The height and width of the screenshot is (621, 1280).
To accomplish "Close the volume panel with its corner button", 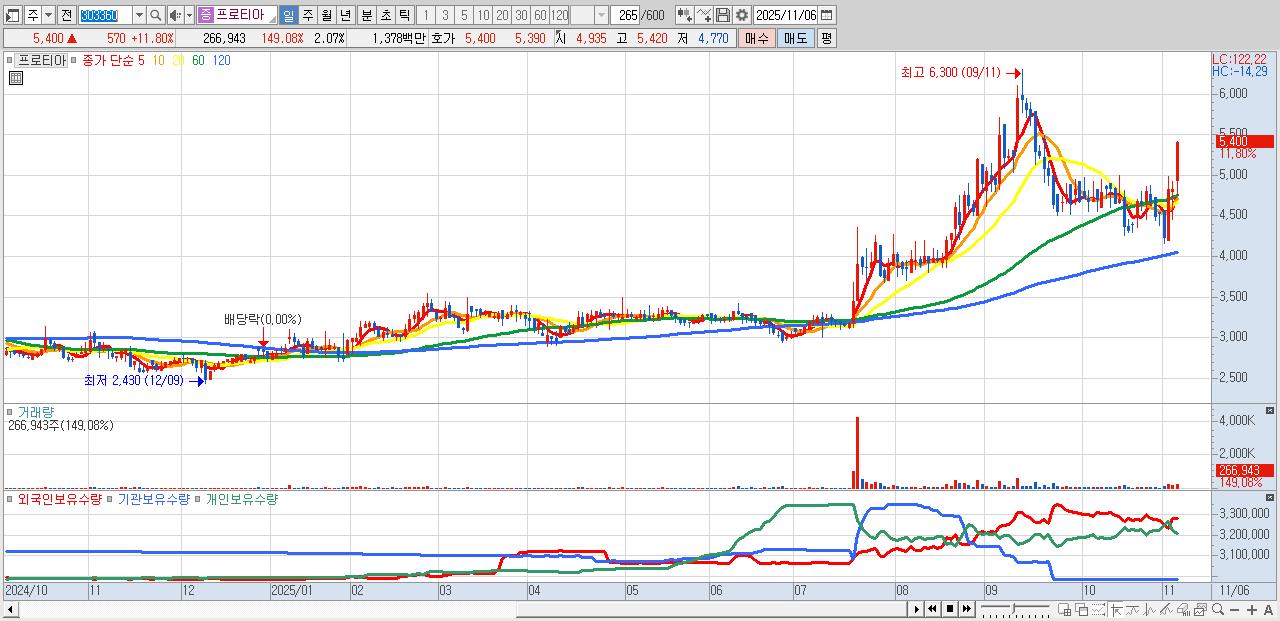I will [x=1271, y=411].
